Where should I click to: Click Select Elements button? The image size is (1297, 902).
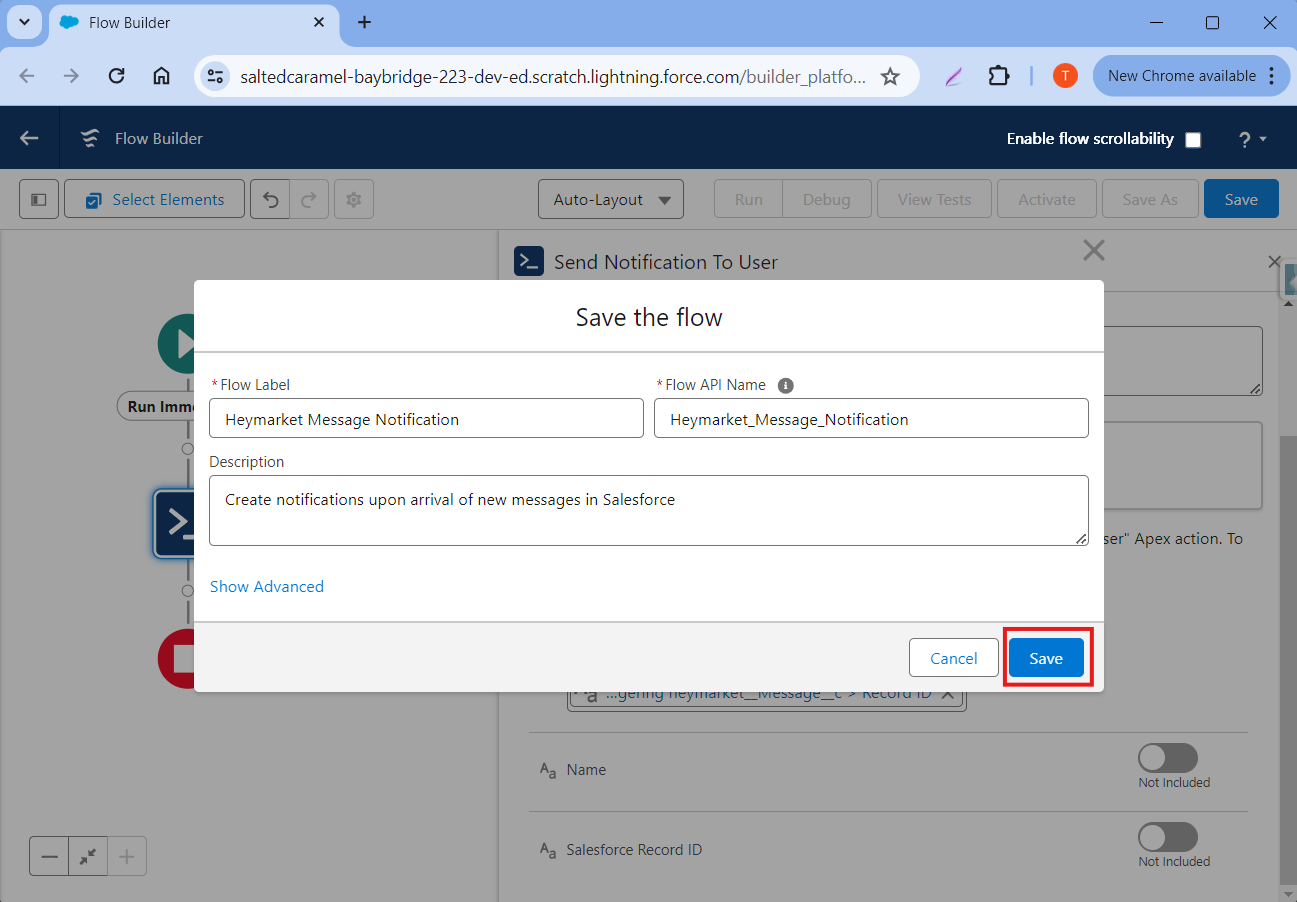pyautogui.click(x=155, y=199)
